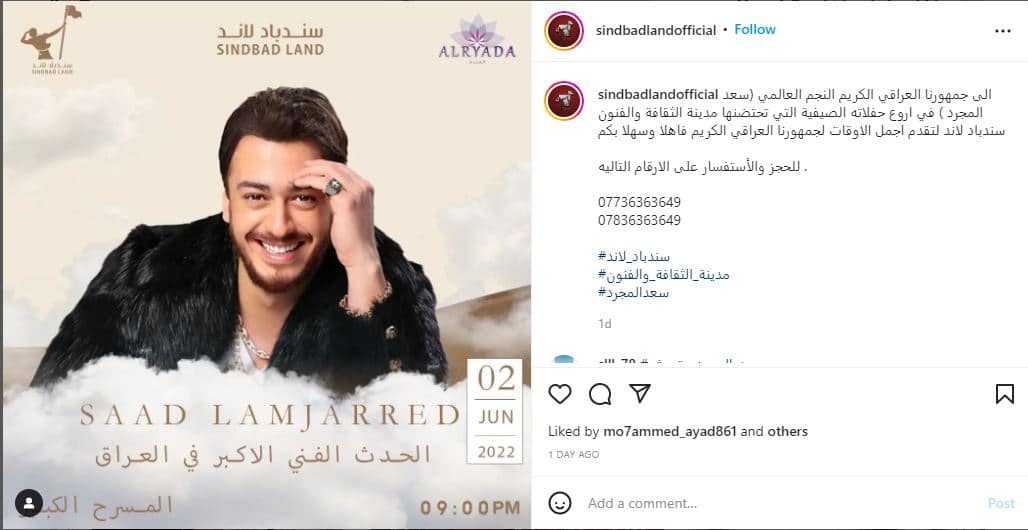Open sindbadlandofficial username in caption
Screen dimensions: 1028x530
pos(658,94)
